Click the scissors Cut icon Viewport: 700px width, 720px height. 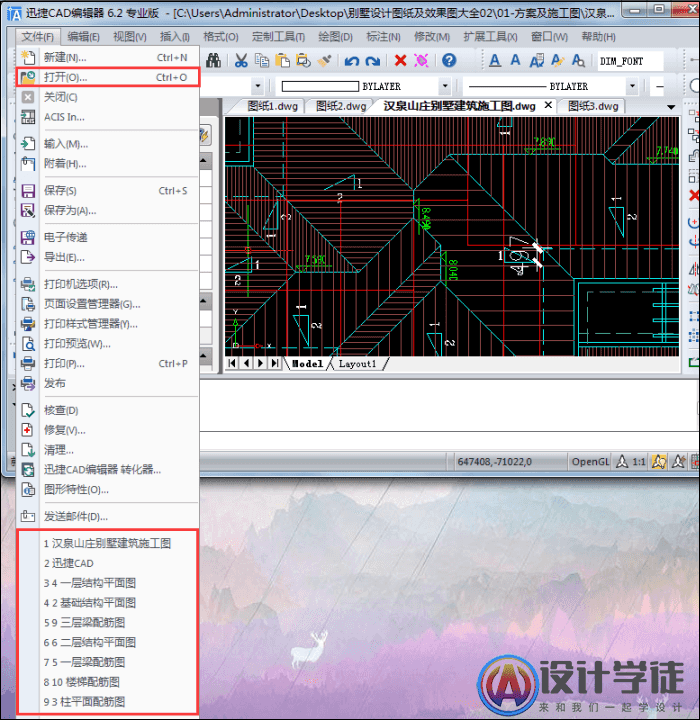(x=241, y=60)
